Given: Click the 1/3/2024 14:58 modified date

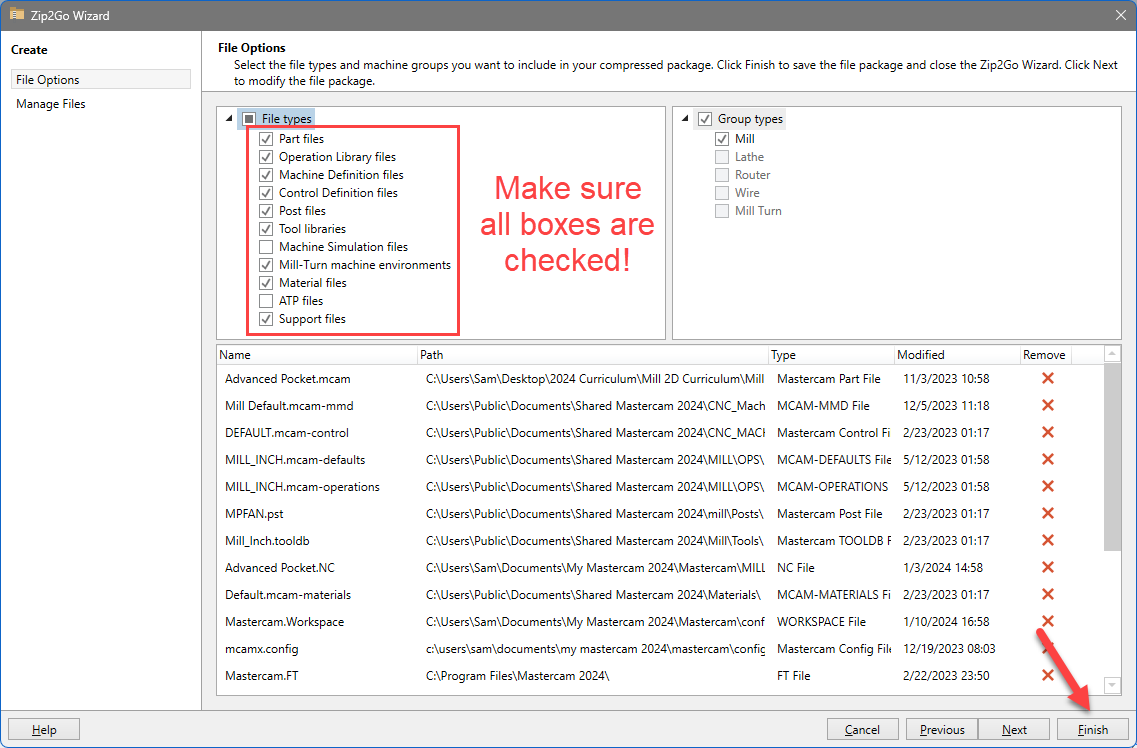Looking at the screenshot, I should (x=943, y=568).
